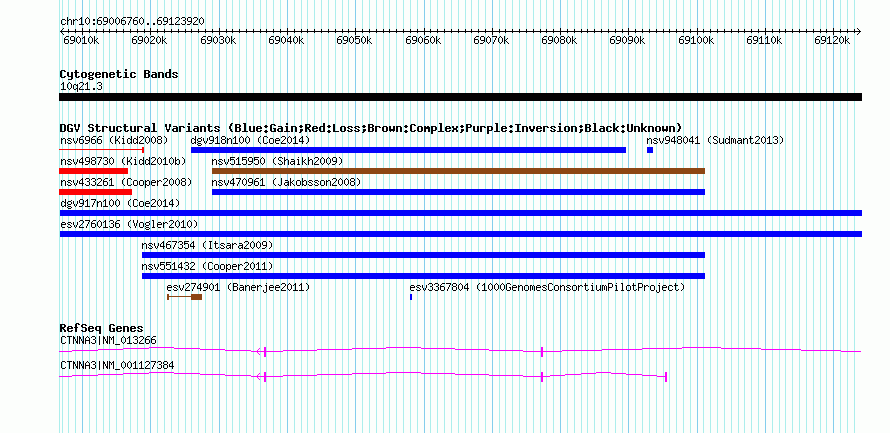890x433 pixels.
Task: Select nsv433261 (Cooper2008) label
Action: [x=126, y=182]
